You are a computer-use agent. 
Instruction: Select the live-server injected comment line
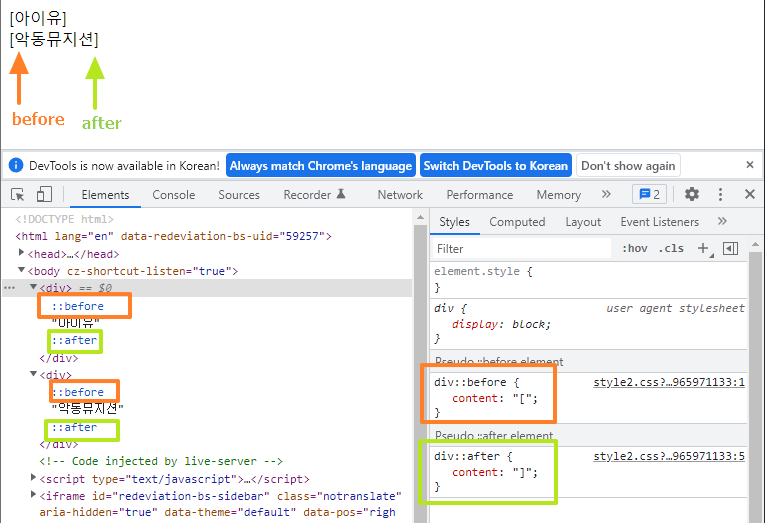click(x=161, y=461)
